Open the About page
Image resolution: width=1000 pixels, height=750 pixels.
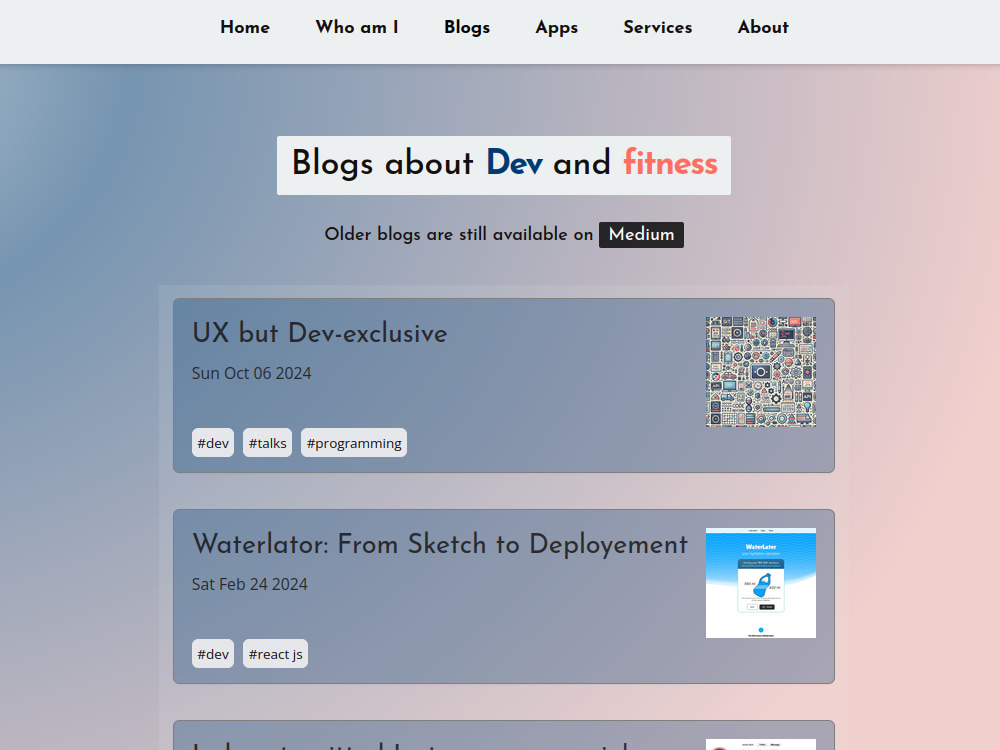pyautogui.click(x=763, y=27)
